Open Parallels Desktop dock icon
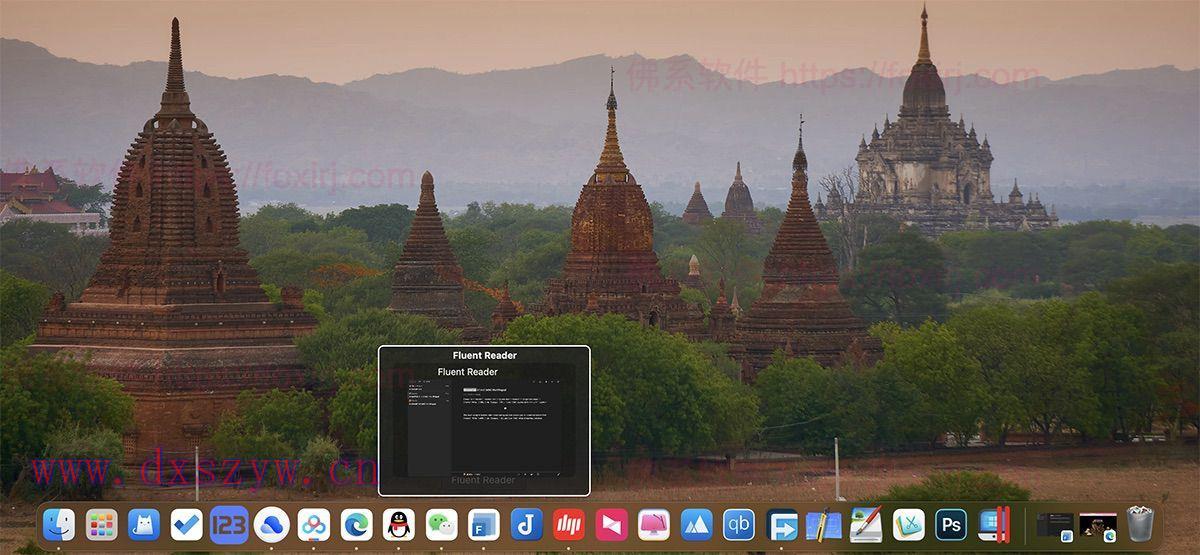Viewport: 1200px width, 555px height. [994, 524]
